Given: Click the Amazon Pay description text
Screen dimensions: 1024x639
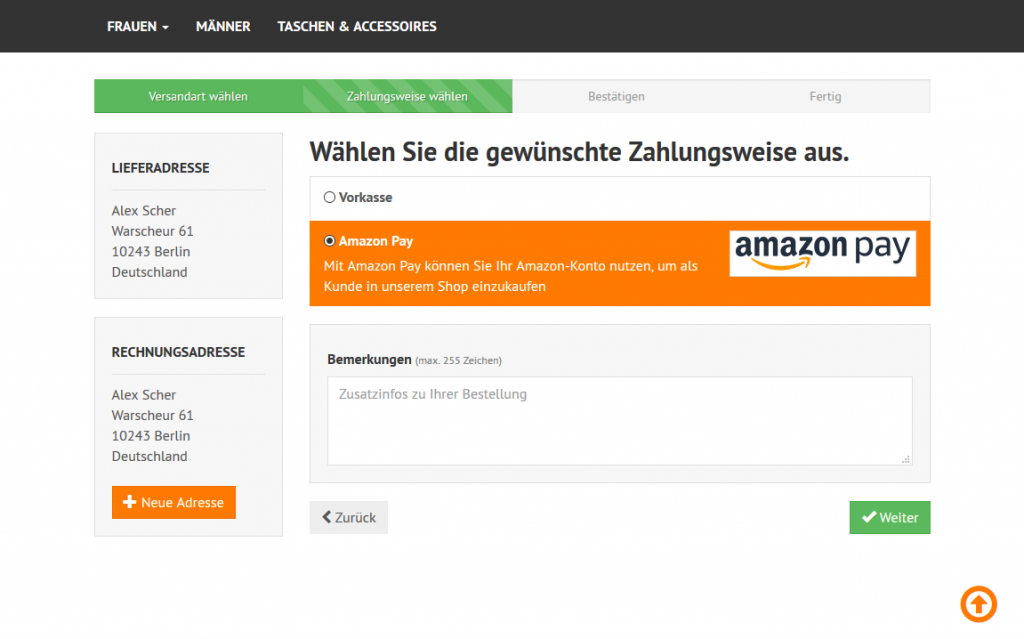Looking at the screenshot, I should 510,277.
